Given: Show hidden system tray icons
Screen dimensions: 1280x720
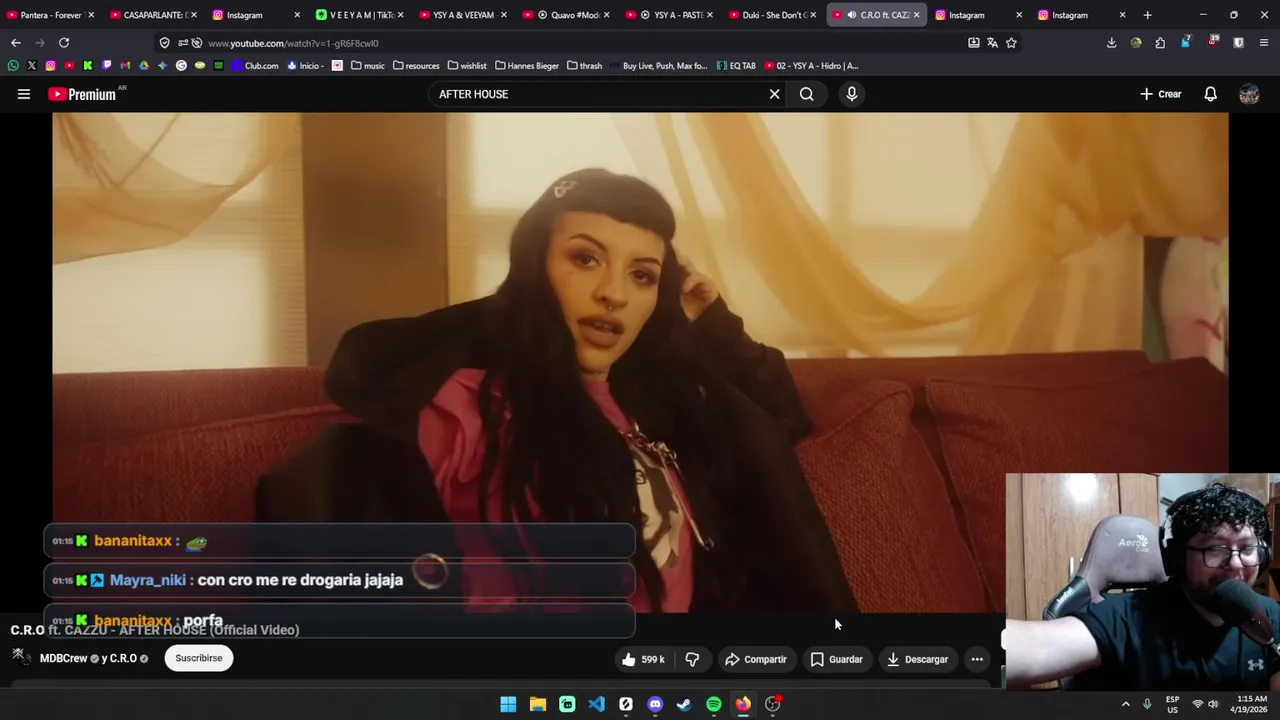Looking at the screenshot, I should point(1125,704).
